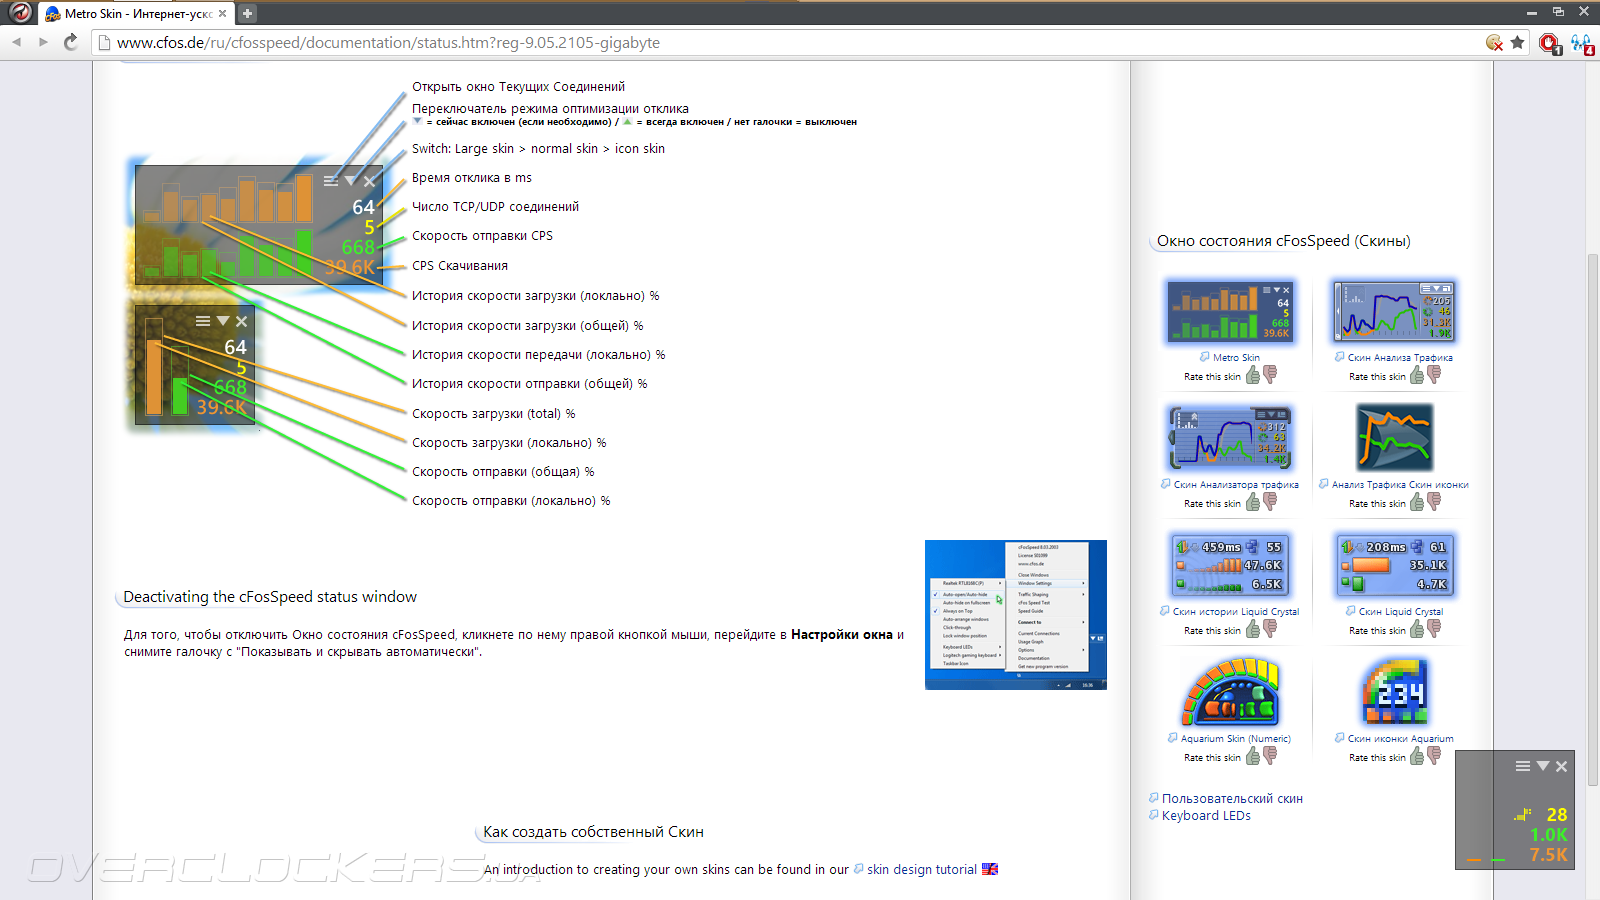Open the Скин иконки Aquarium link
Screen dimensions: 1600x900
click(x=1401, y=738)
